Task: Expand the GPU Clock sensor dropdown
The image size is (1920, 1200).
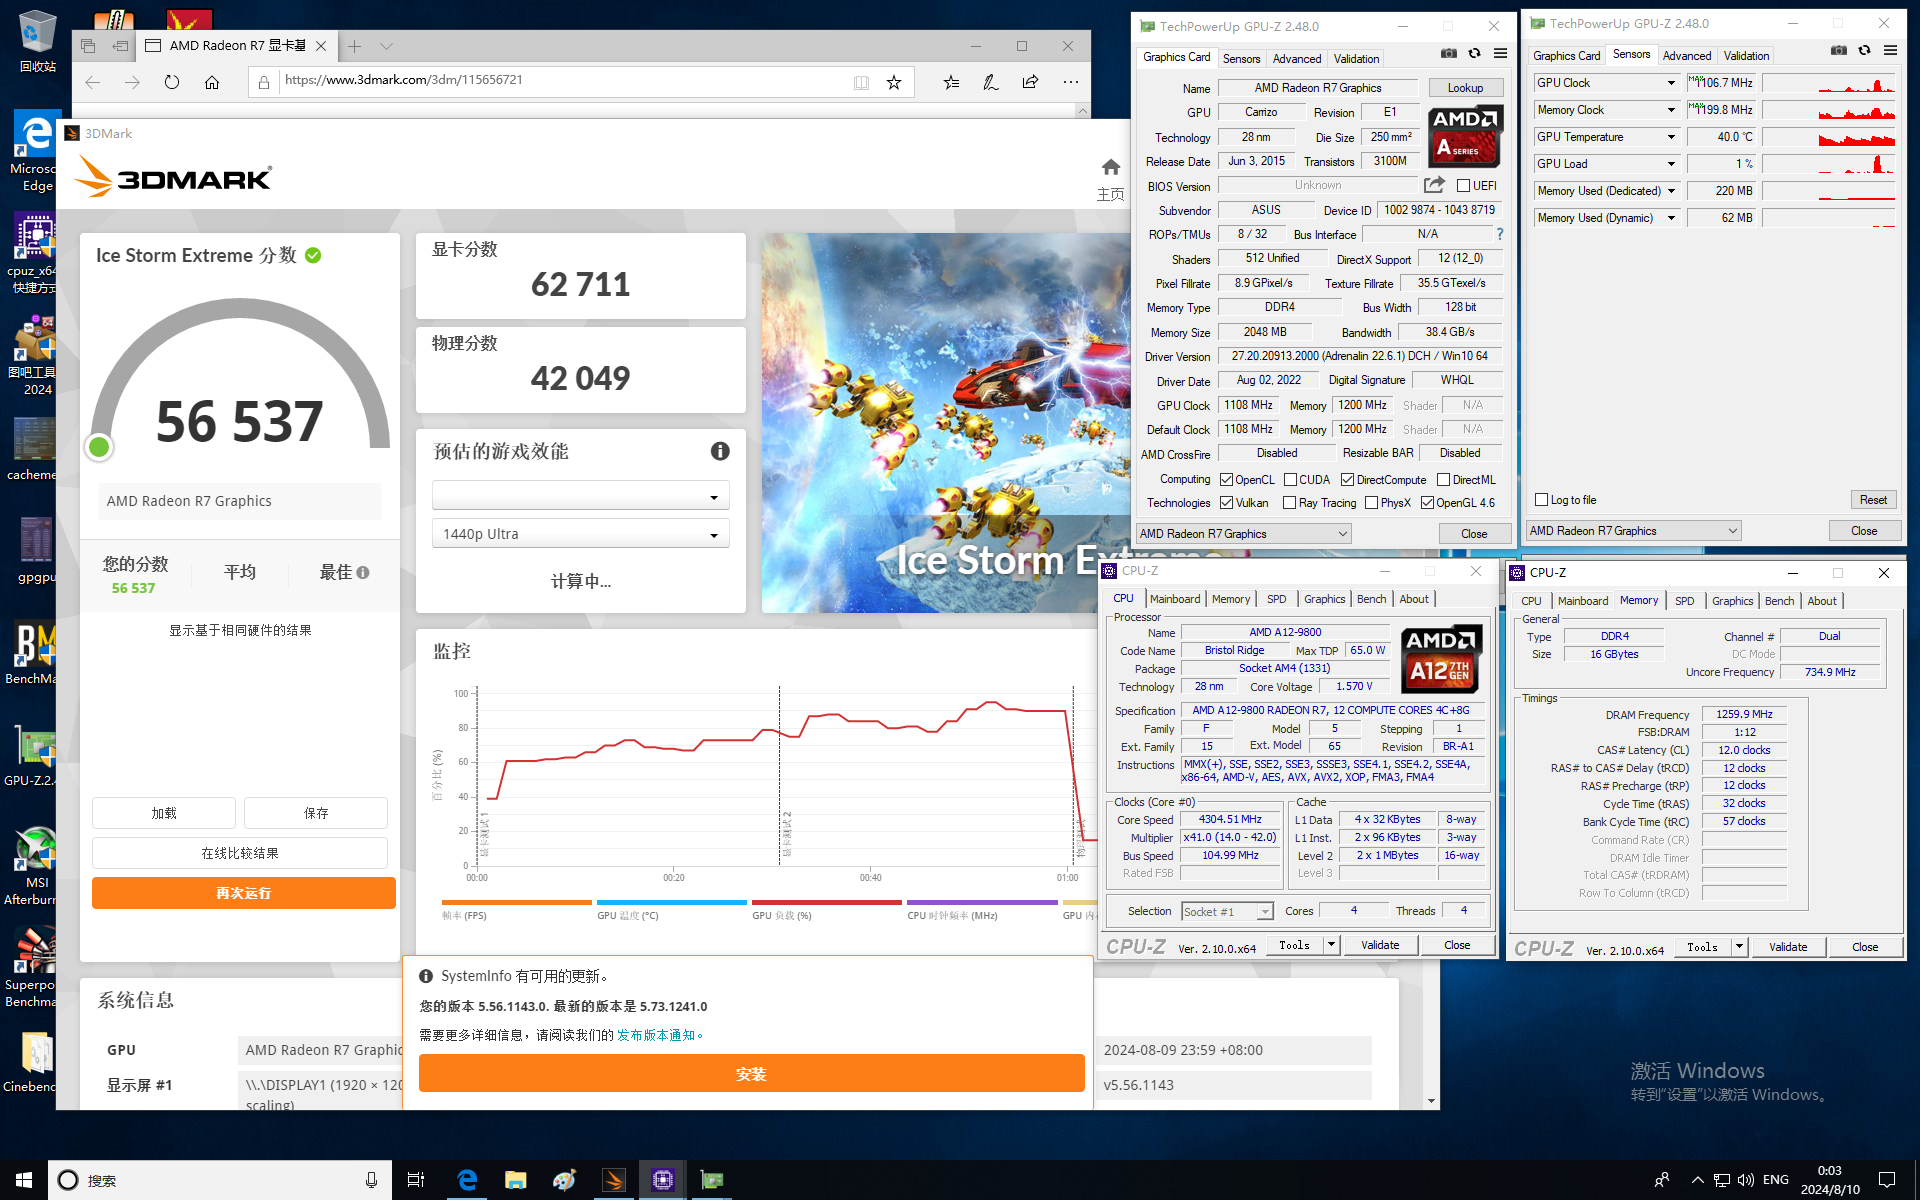Action: 1670,83
